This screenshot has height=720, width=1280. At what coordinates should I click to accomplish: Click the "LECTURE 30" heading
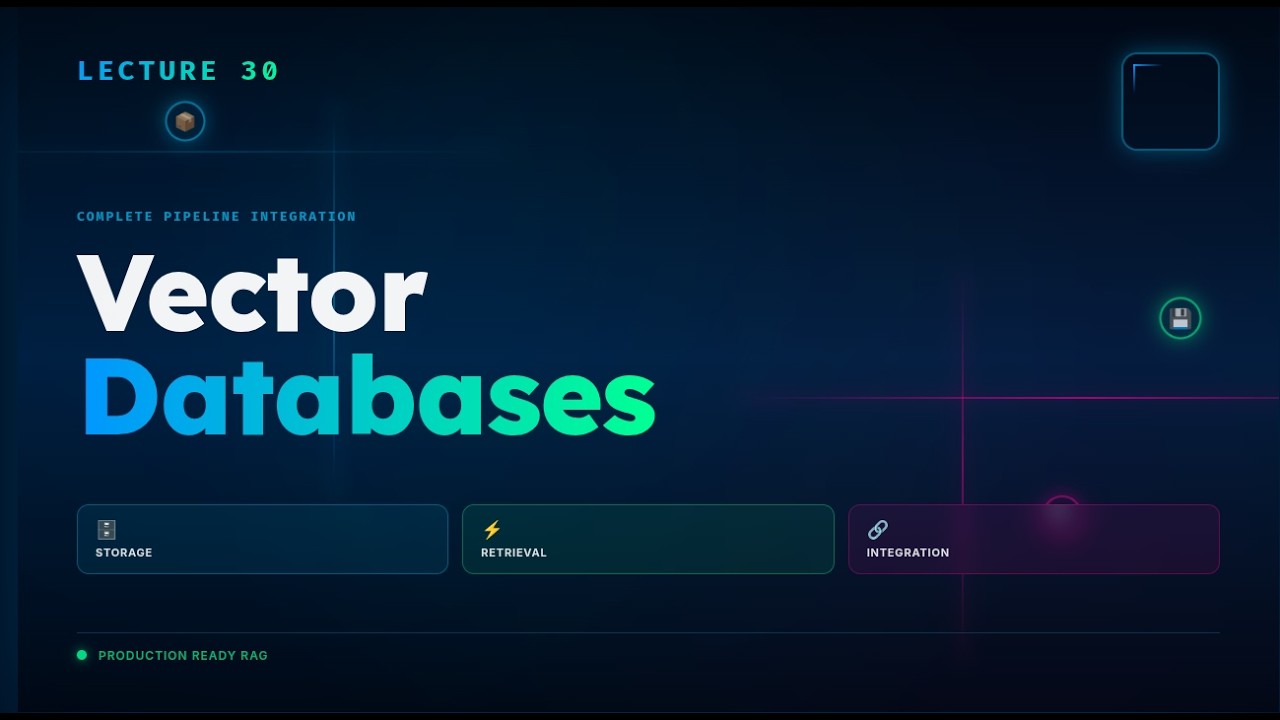178,71
